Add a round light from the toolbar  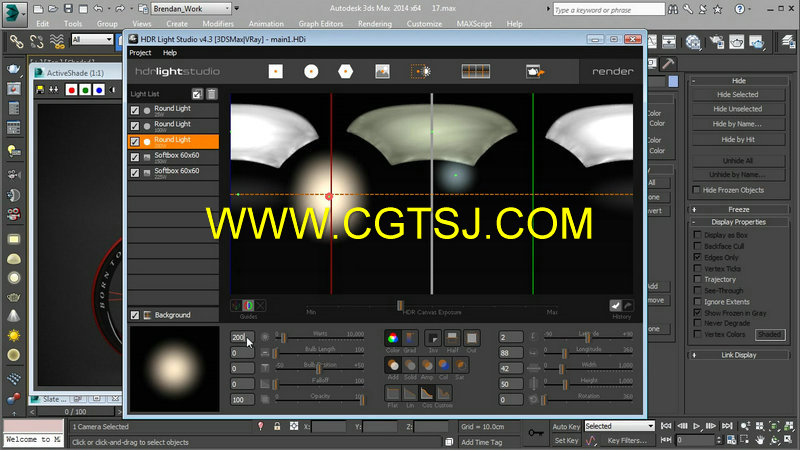[x=311, y=71]
